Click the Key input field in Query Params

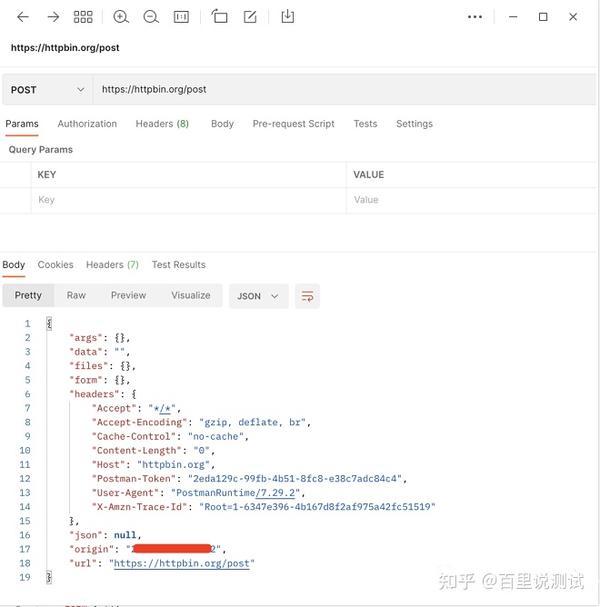[188, 200]
